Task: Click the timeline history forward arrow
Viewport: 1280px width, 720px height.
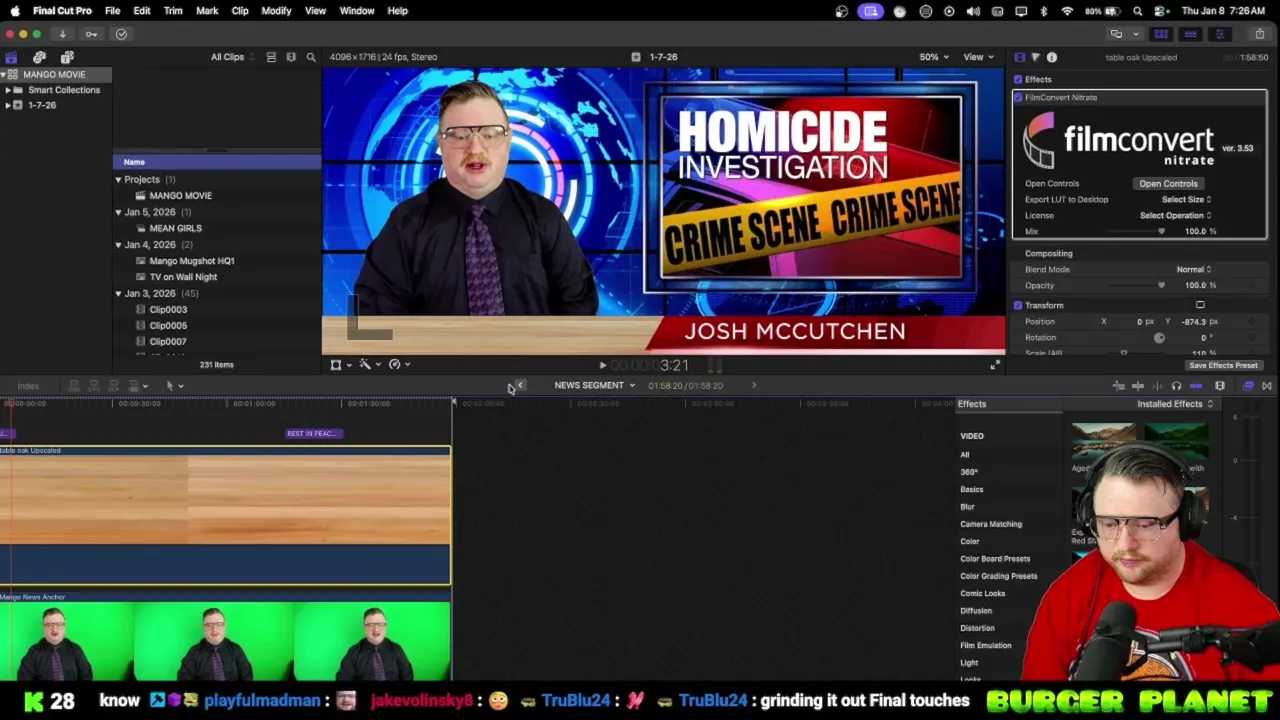Action: [754, 386]
